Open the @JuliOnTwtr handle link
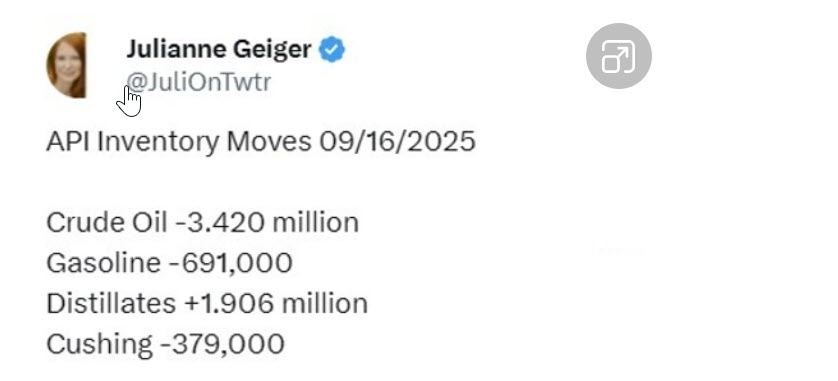The width and height of the screenshot is (838, 381). click(x=199, y=82)
